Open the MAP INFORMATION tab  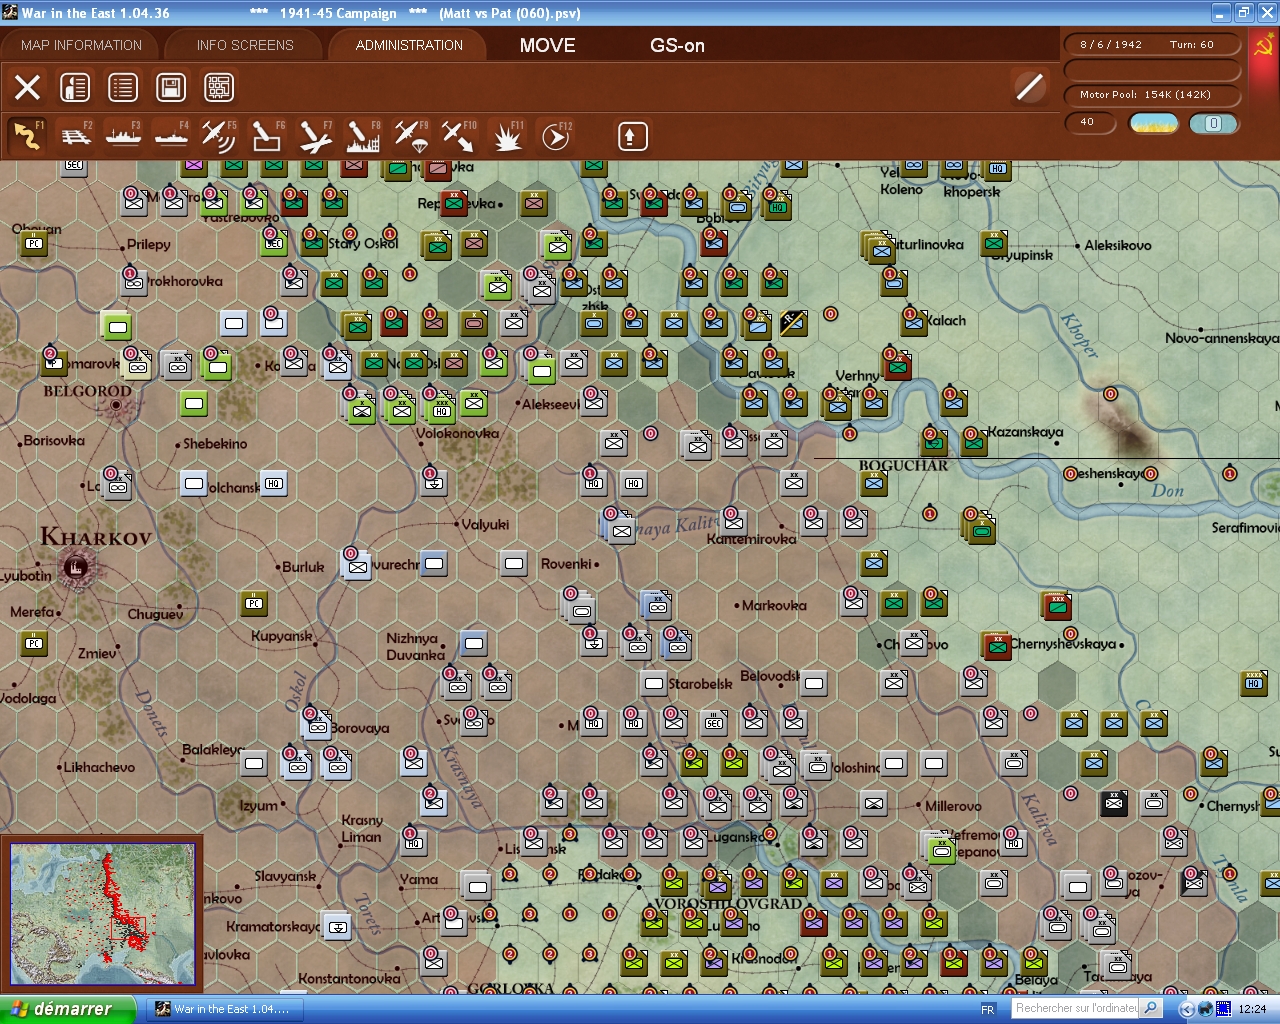(81, 45)
